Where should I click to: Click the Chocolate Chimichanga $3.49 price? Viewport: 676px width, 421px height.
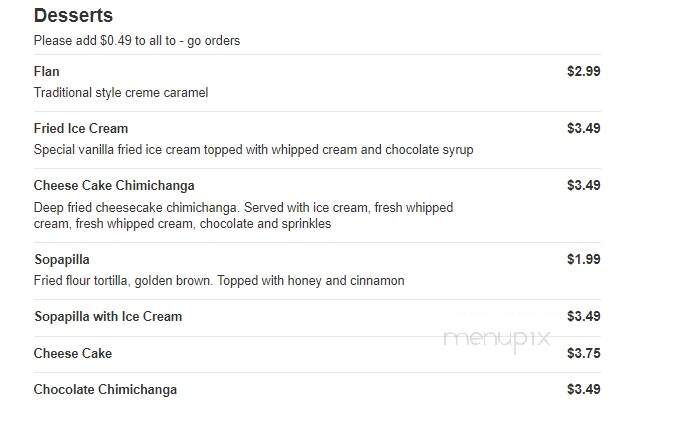583,389
